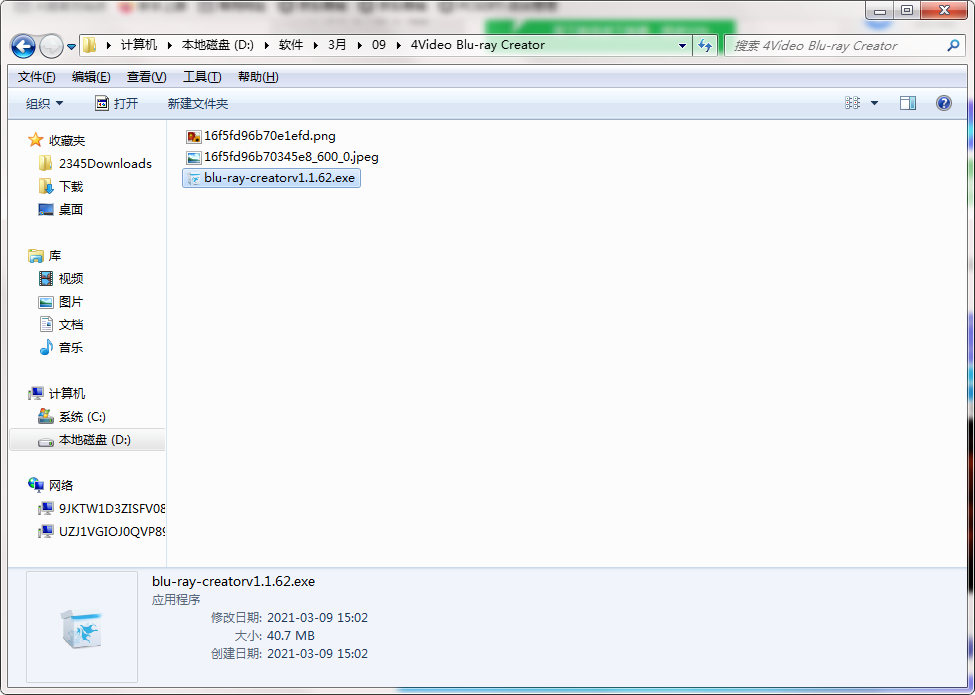975x695 pixels.
Task: Click 新建文件夹 button
Action: 198,103
